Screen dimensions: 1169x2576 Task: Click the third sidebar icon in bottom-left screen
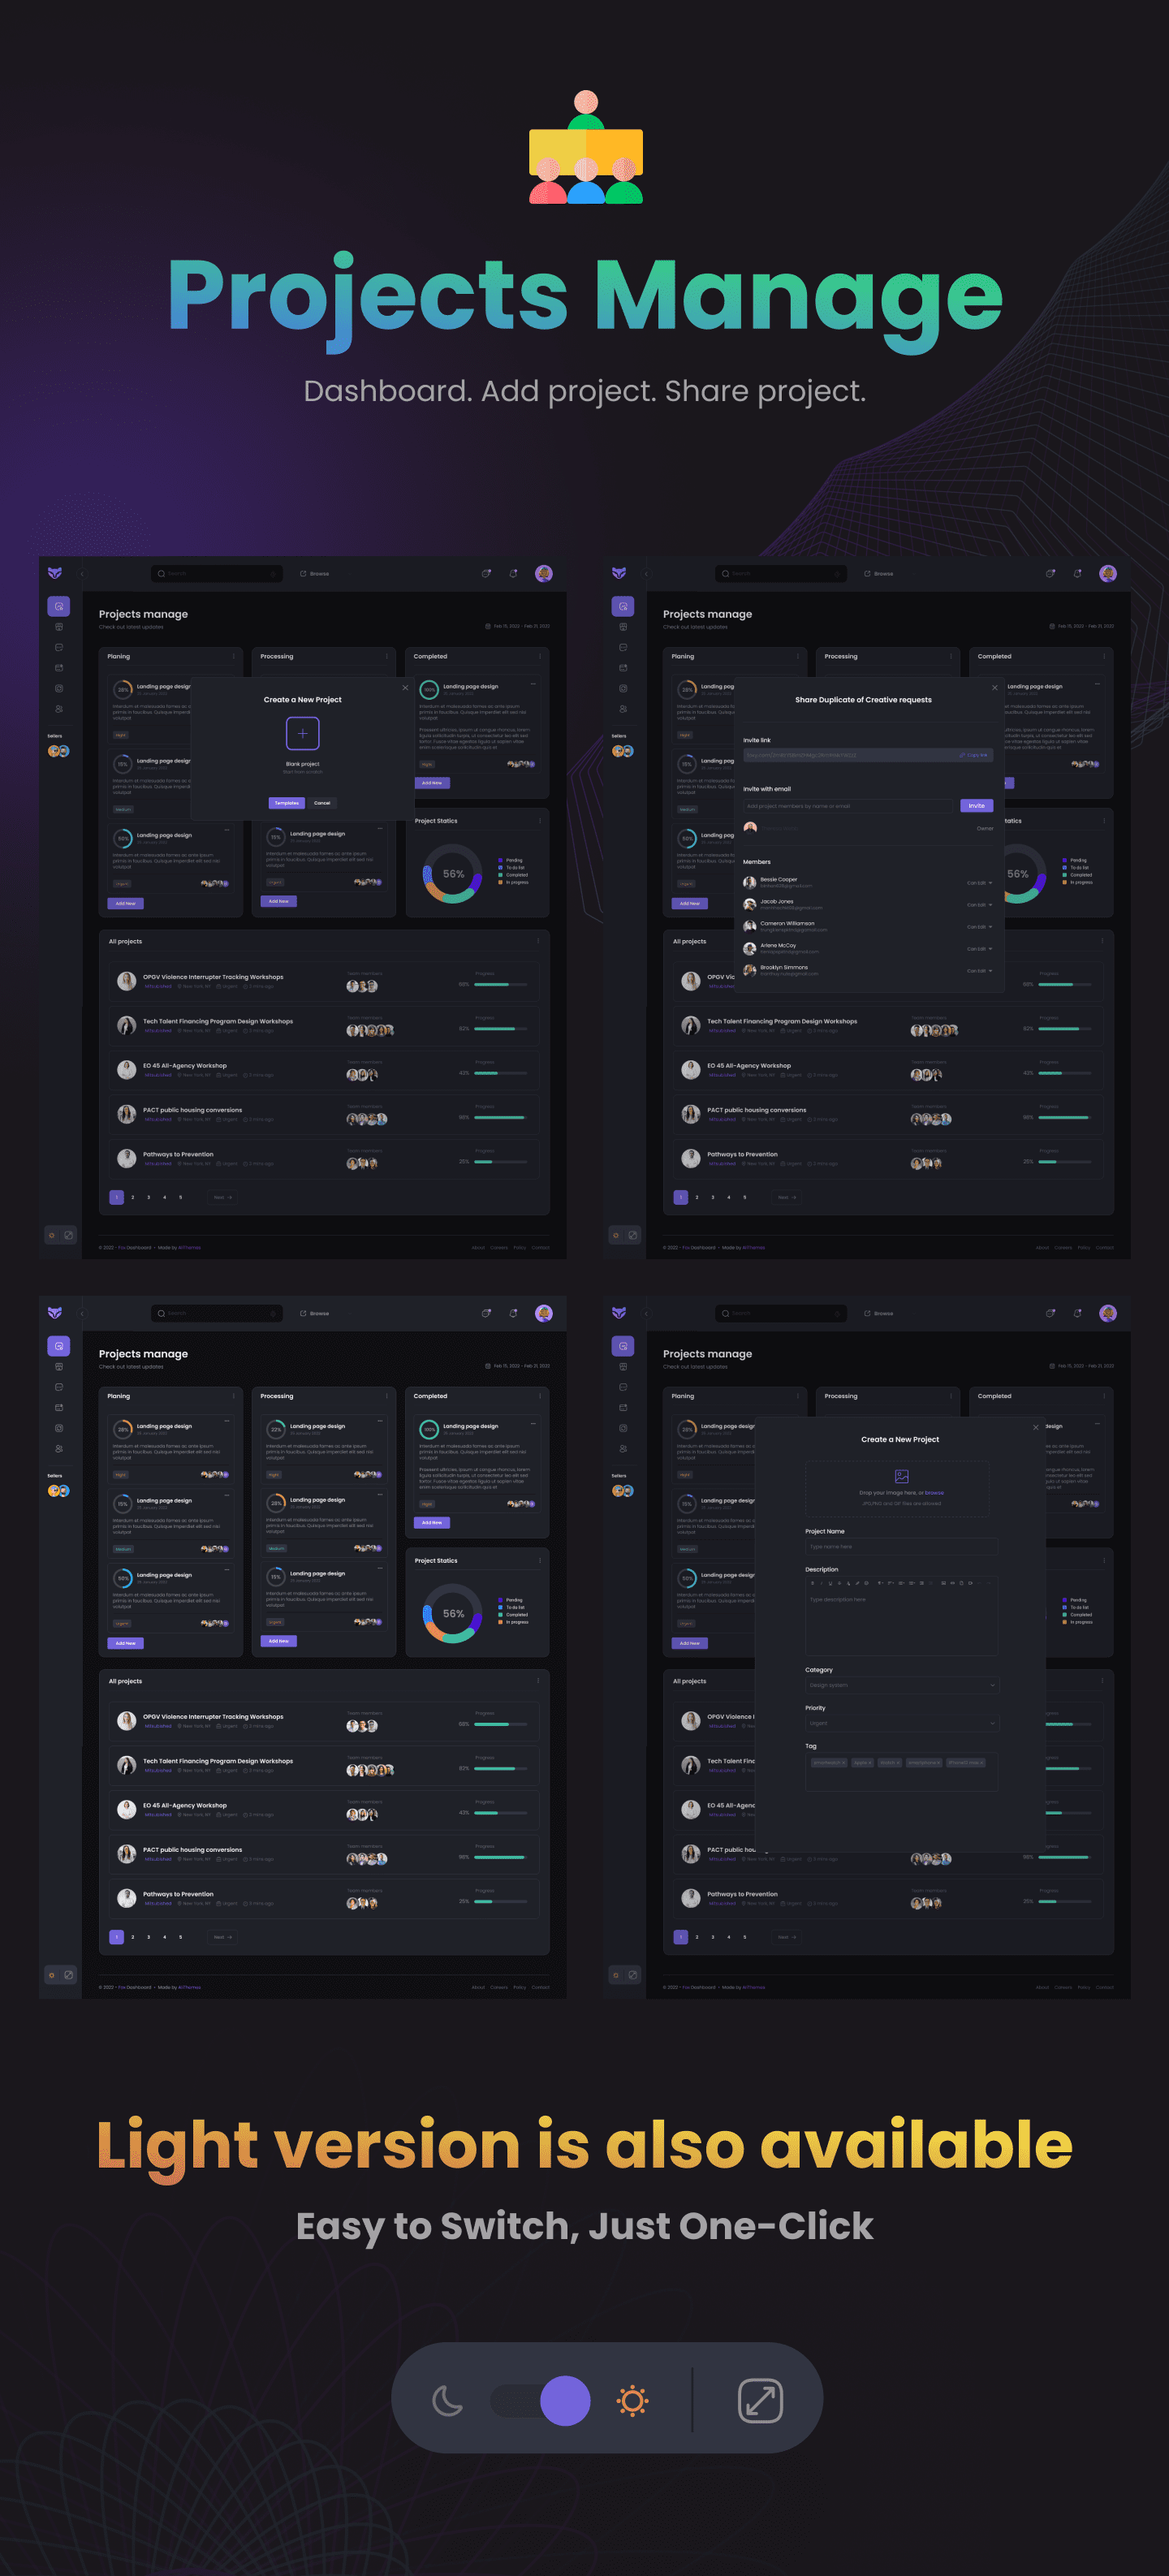pyautogui.click(x=59, y=1387)
